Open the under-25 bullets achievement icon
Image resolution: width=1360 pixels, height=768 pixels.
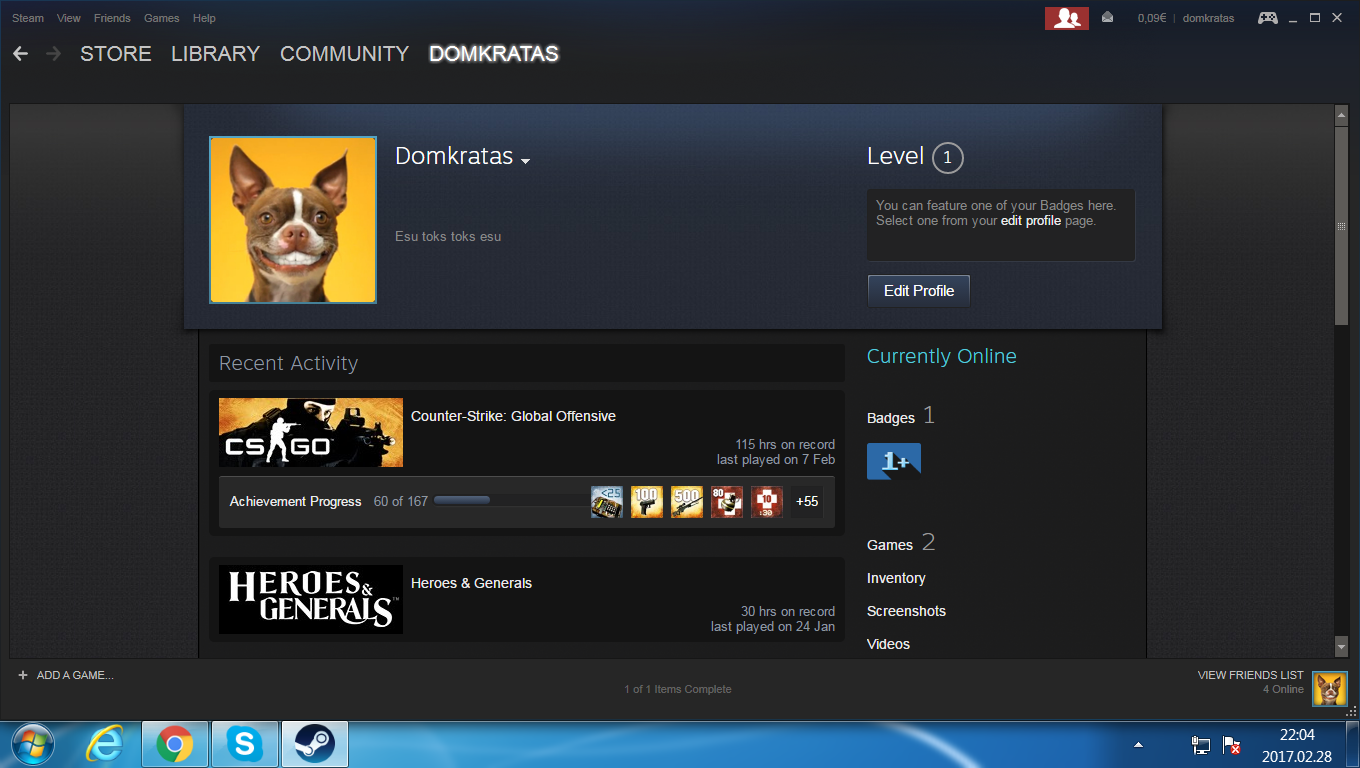607,501
